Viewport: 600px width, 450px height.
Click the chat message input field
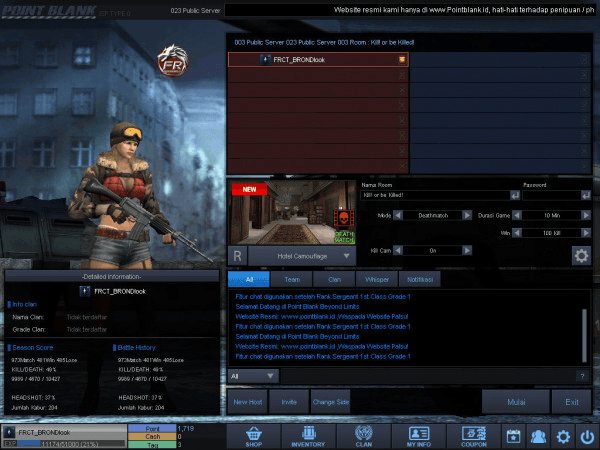(428, 376)
